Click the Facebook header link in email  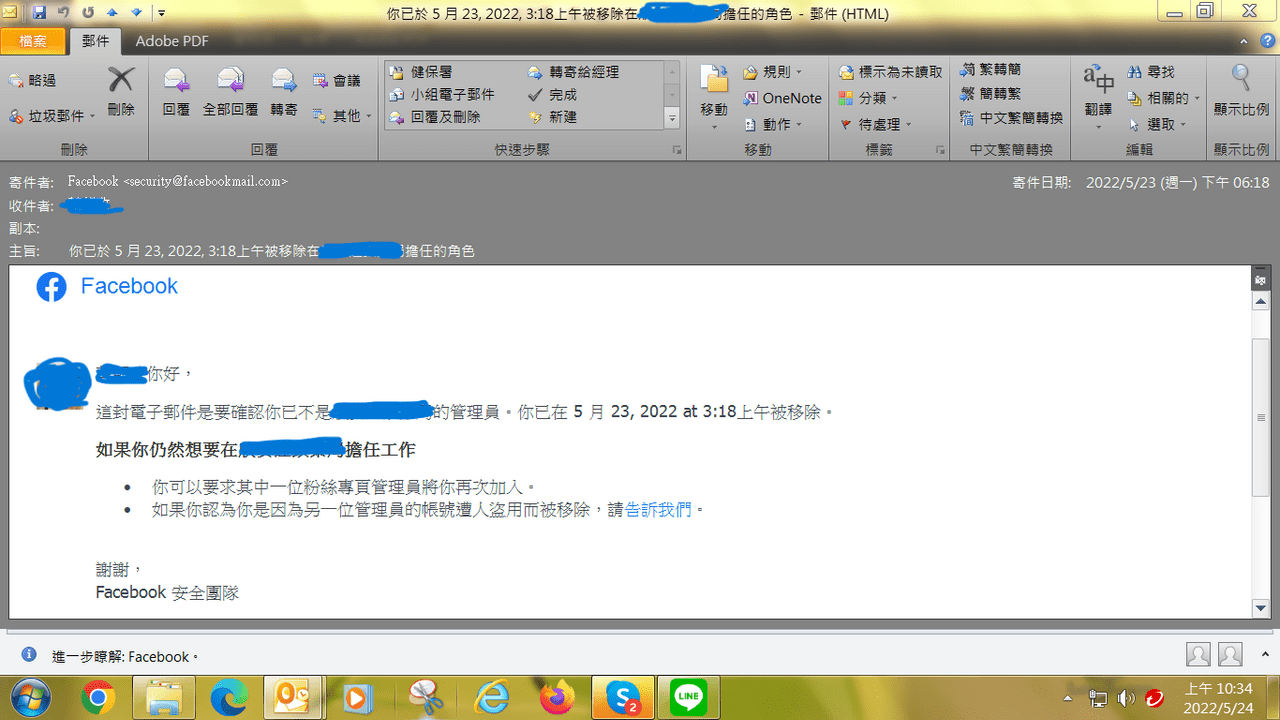pyautogui.click(x=129, y=286)
